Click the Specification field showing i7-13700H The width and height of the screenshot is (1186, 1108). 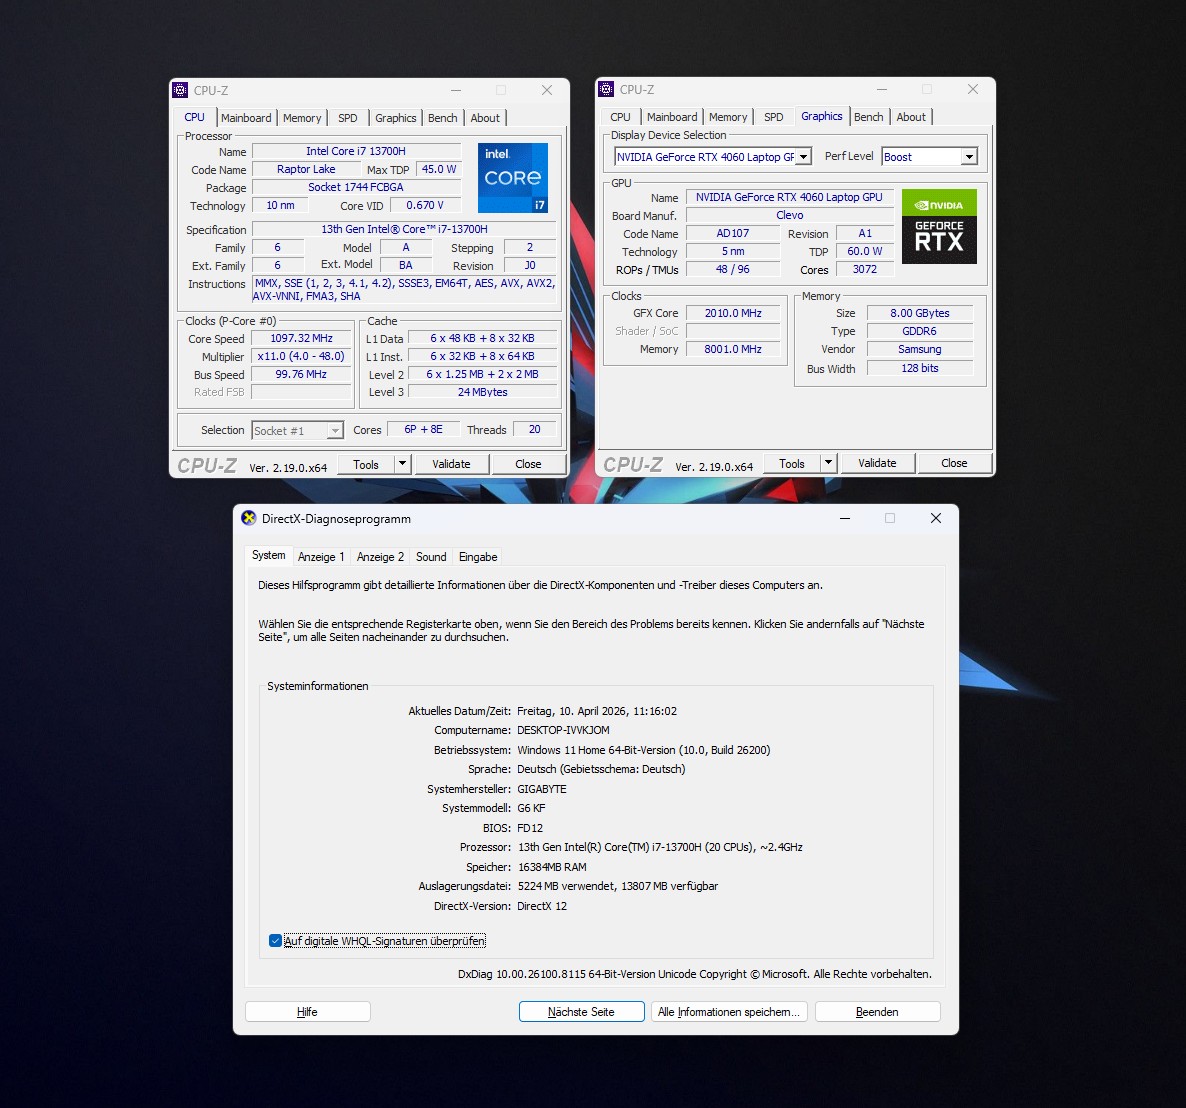click(x=404, y=229)
